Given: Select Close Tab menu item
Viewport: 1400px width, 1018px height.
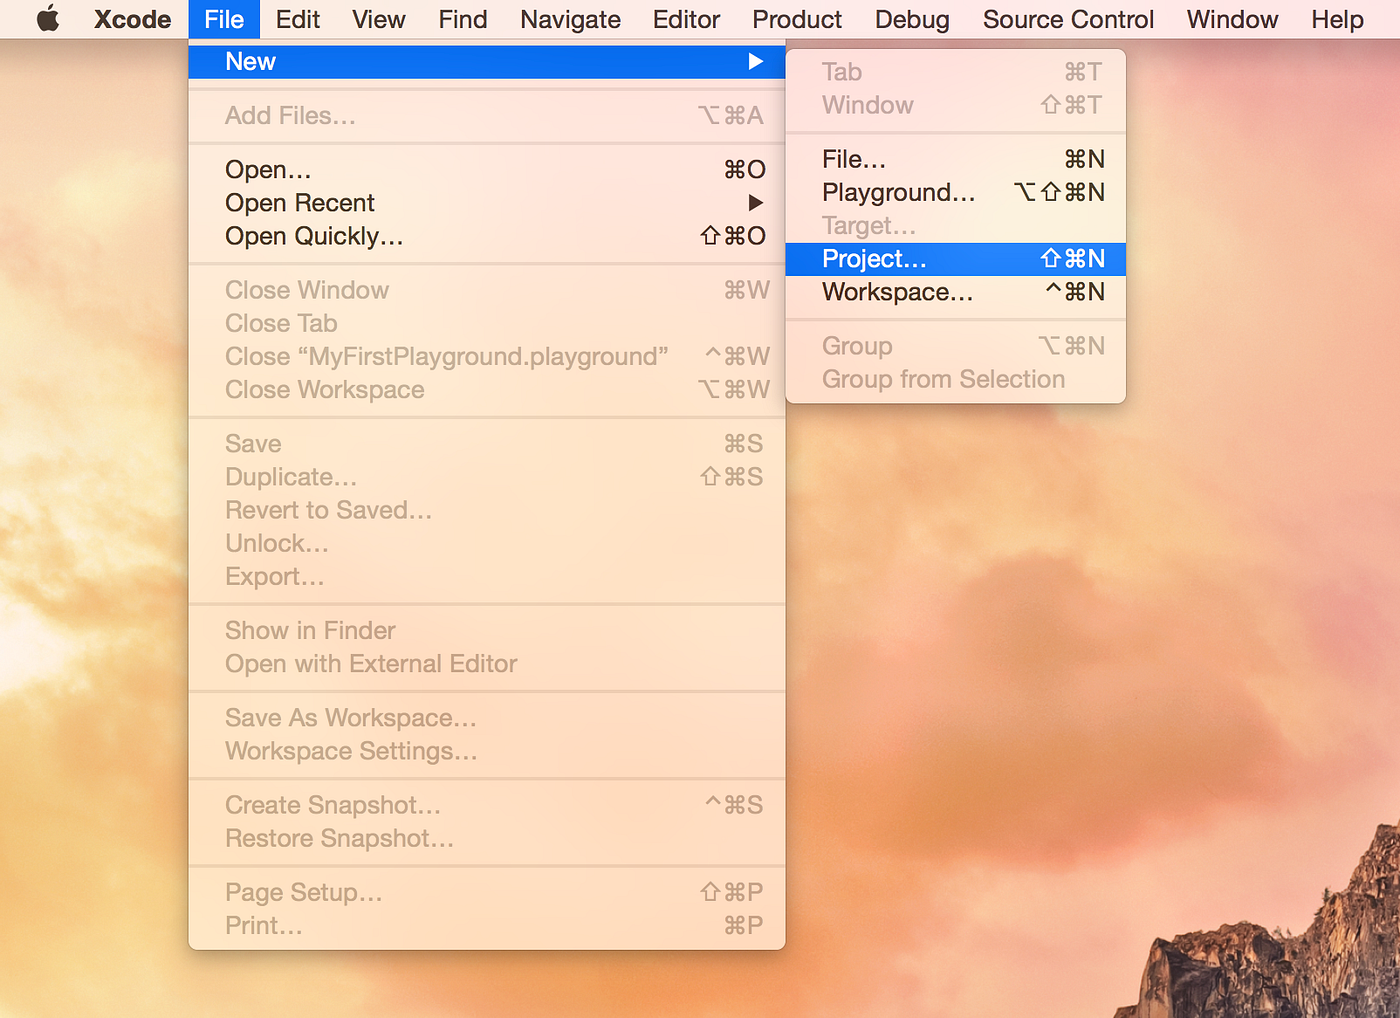Looking at the screenshot, I should (487, 323).
